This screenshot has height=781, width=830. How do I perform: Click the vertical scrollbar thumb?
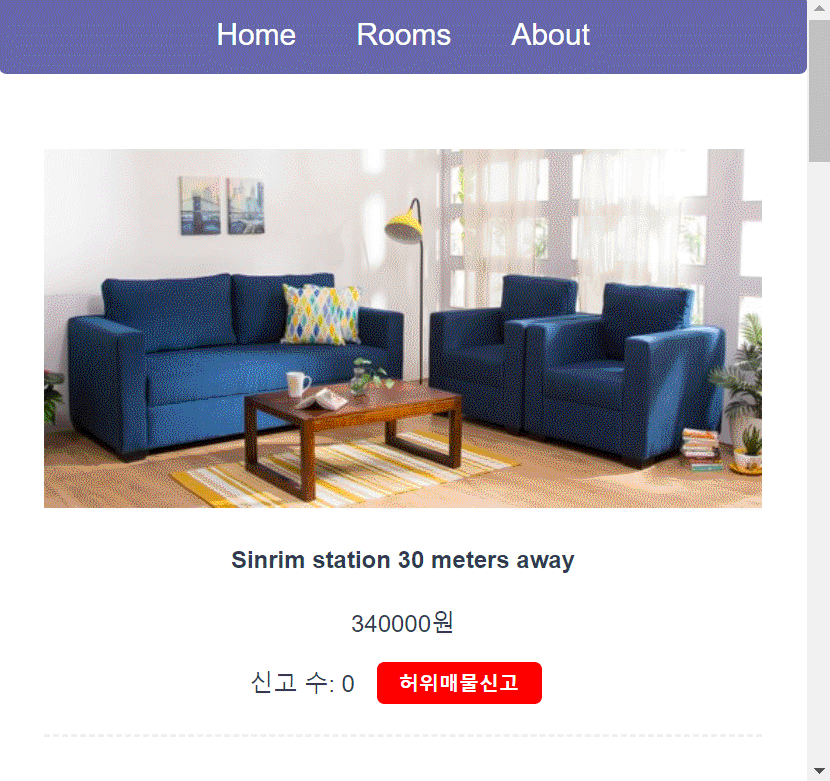(x=819, y=90)
